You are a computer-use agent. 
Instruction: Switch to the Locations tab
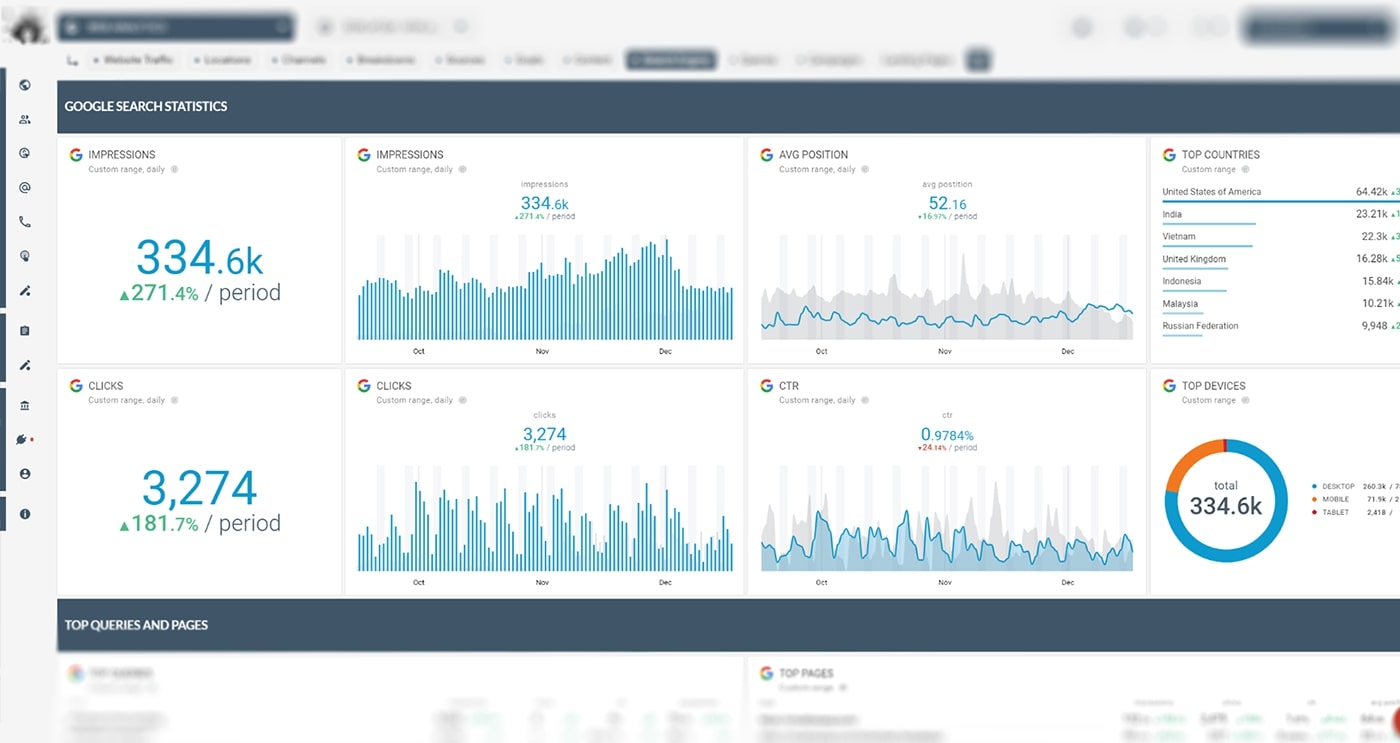222,60
